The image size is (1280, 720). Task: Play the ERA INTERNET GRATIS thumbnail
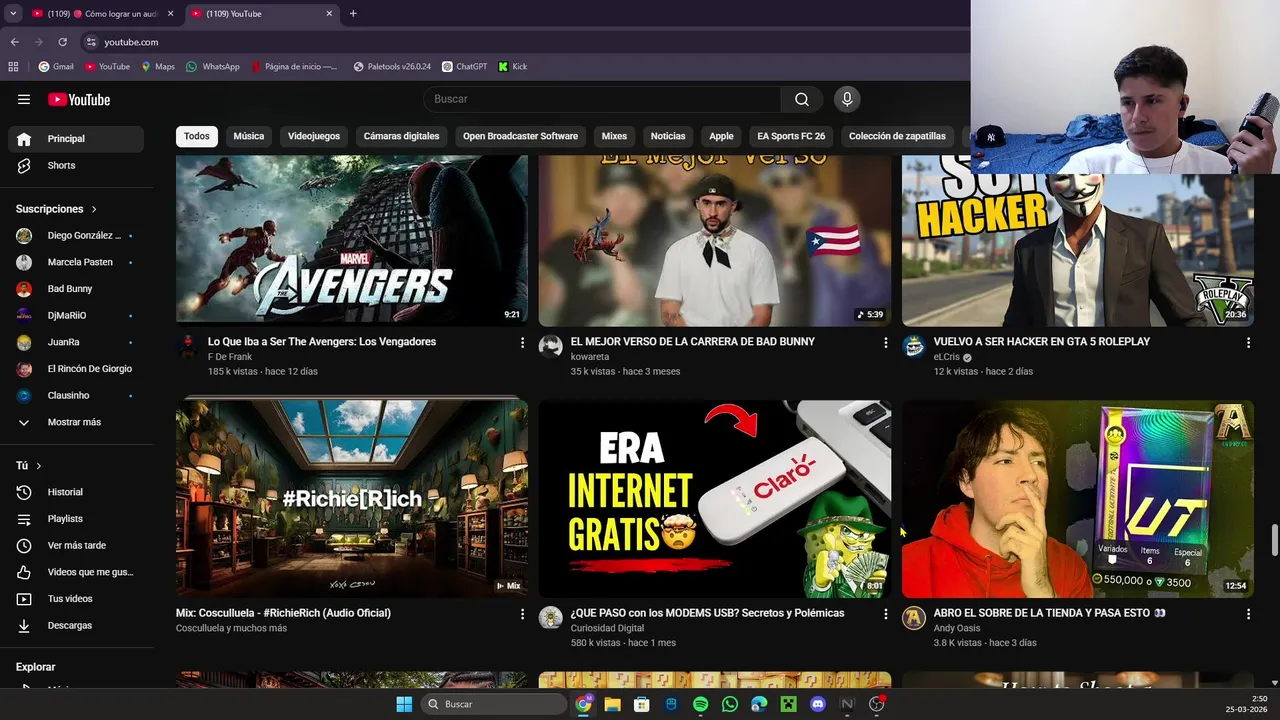[x=715, y=499]
